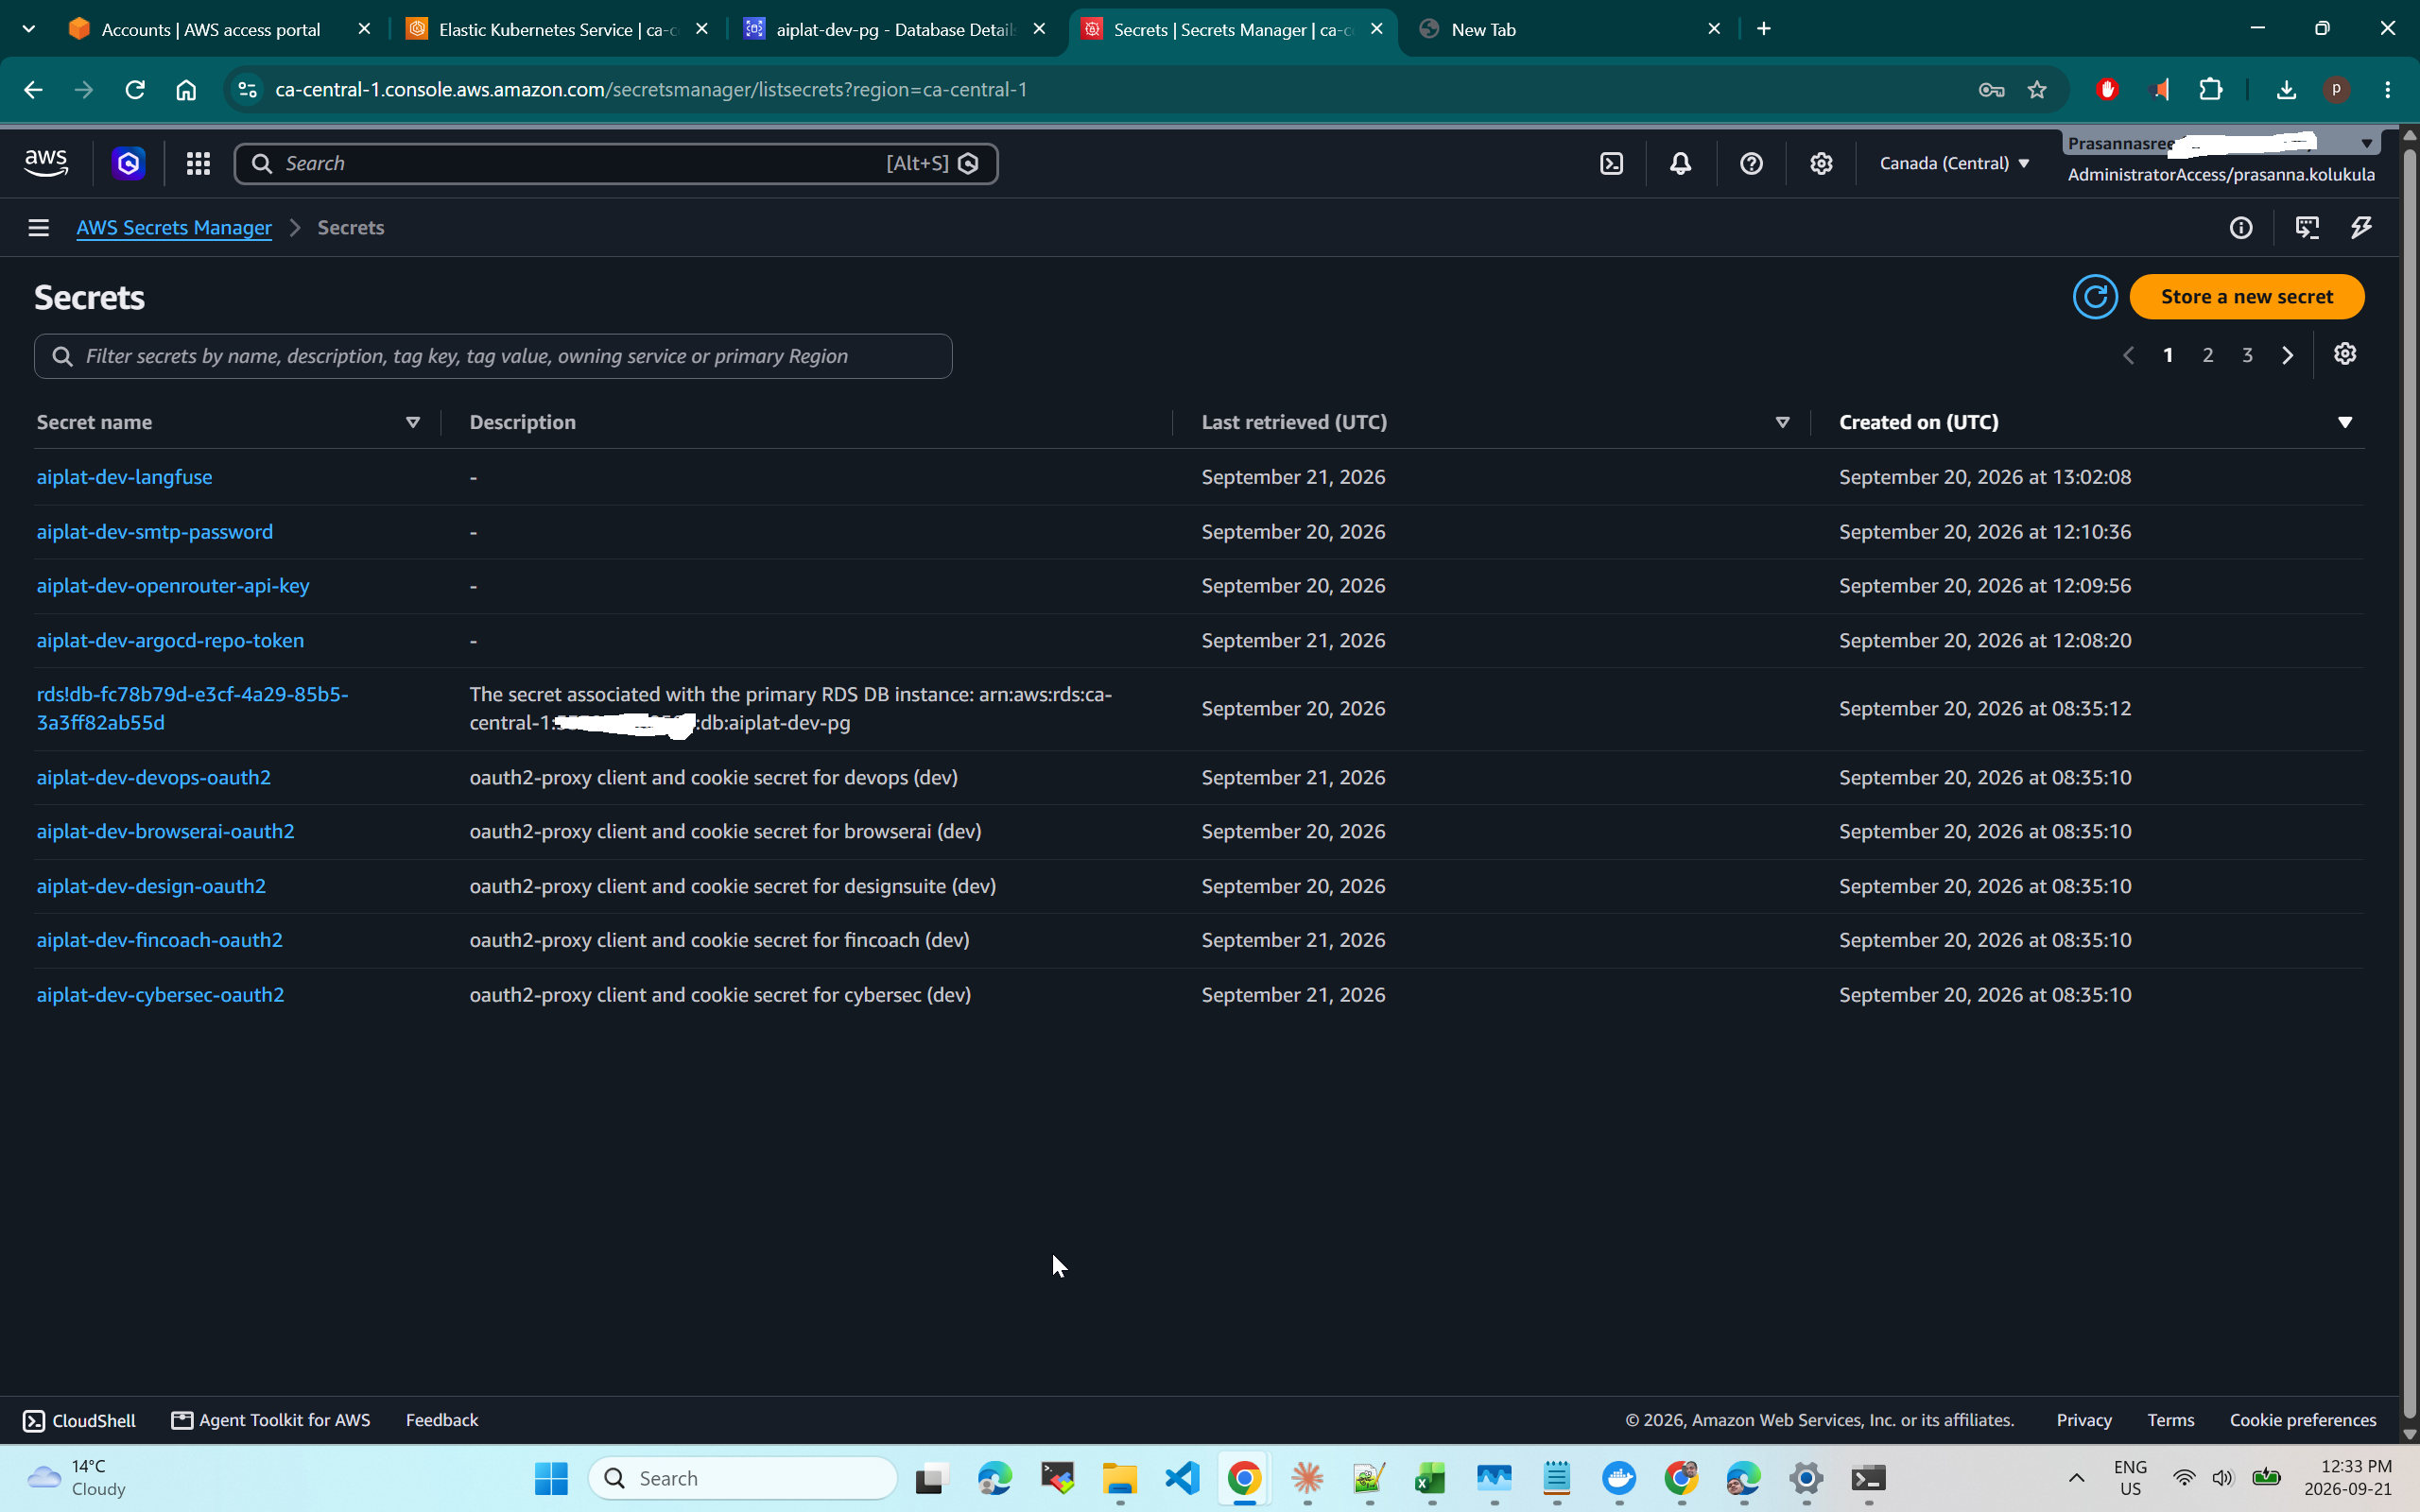Focus the AWS console Search box
Image resolution: width=2420 pixels, height=1512 pixels.
pyautogui.click(x=616, y=163)
